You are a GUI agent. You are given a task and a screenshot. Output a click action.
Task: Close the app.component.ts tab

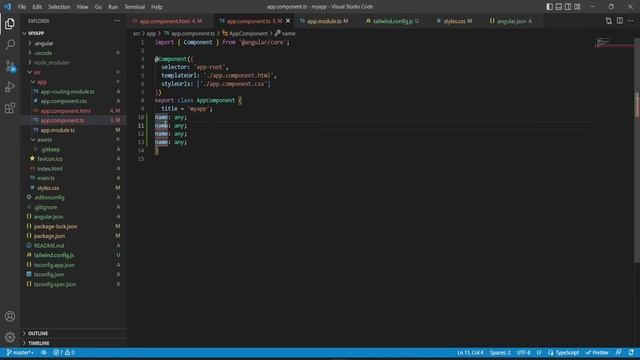pos(288,21)
